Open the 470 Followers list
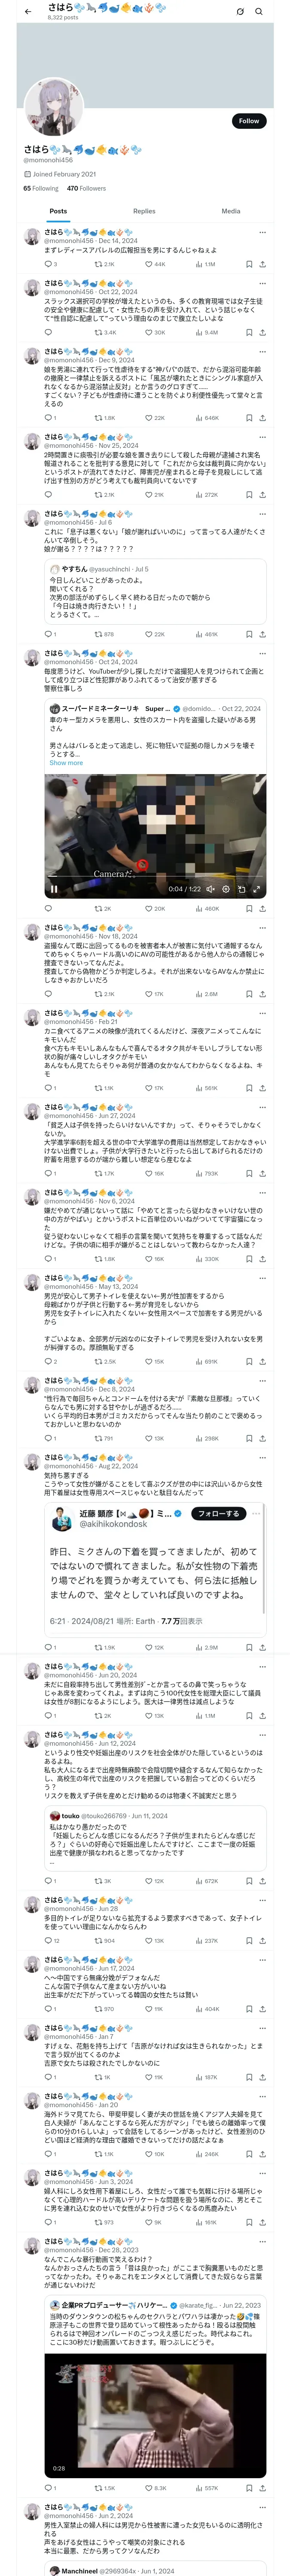This screenshot has width=290, height=2576. click(86, 188)
